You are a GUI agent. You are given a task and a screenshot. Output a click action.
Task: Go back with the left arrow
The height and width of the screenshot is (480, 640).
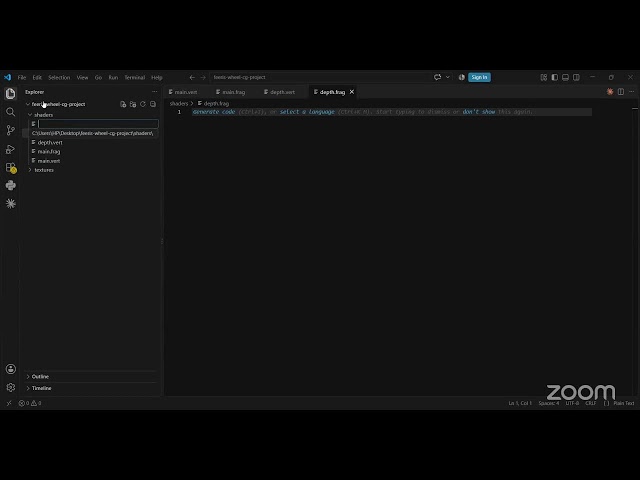click(192, 77)
